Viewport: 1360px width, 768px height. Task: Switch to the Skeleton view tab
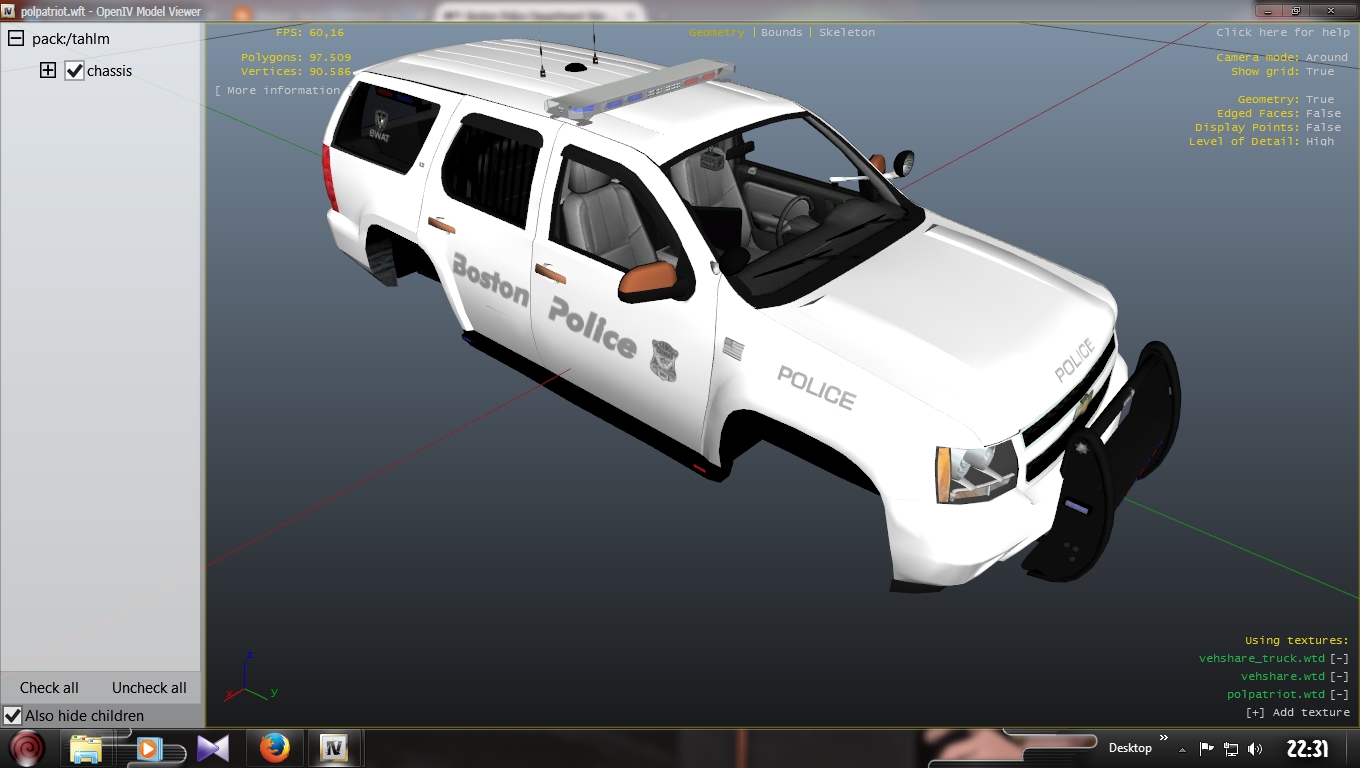tap(846, 33)
